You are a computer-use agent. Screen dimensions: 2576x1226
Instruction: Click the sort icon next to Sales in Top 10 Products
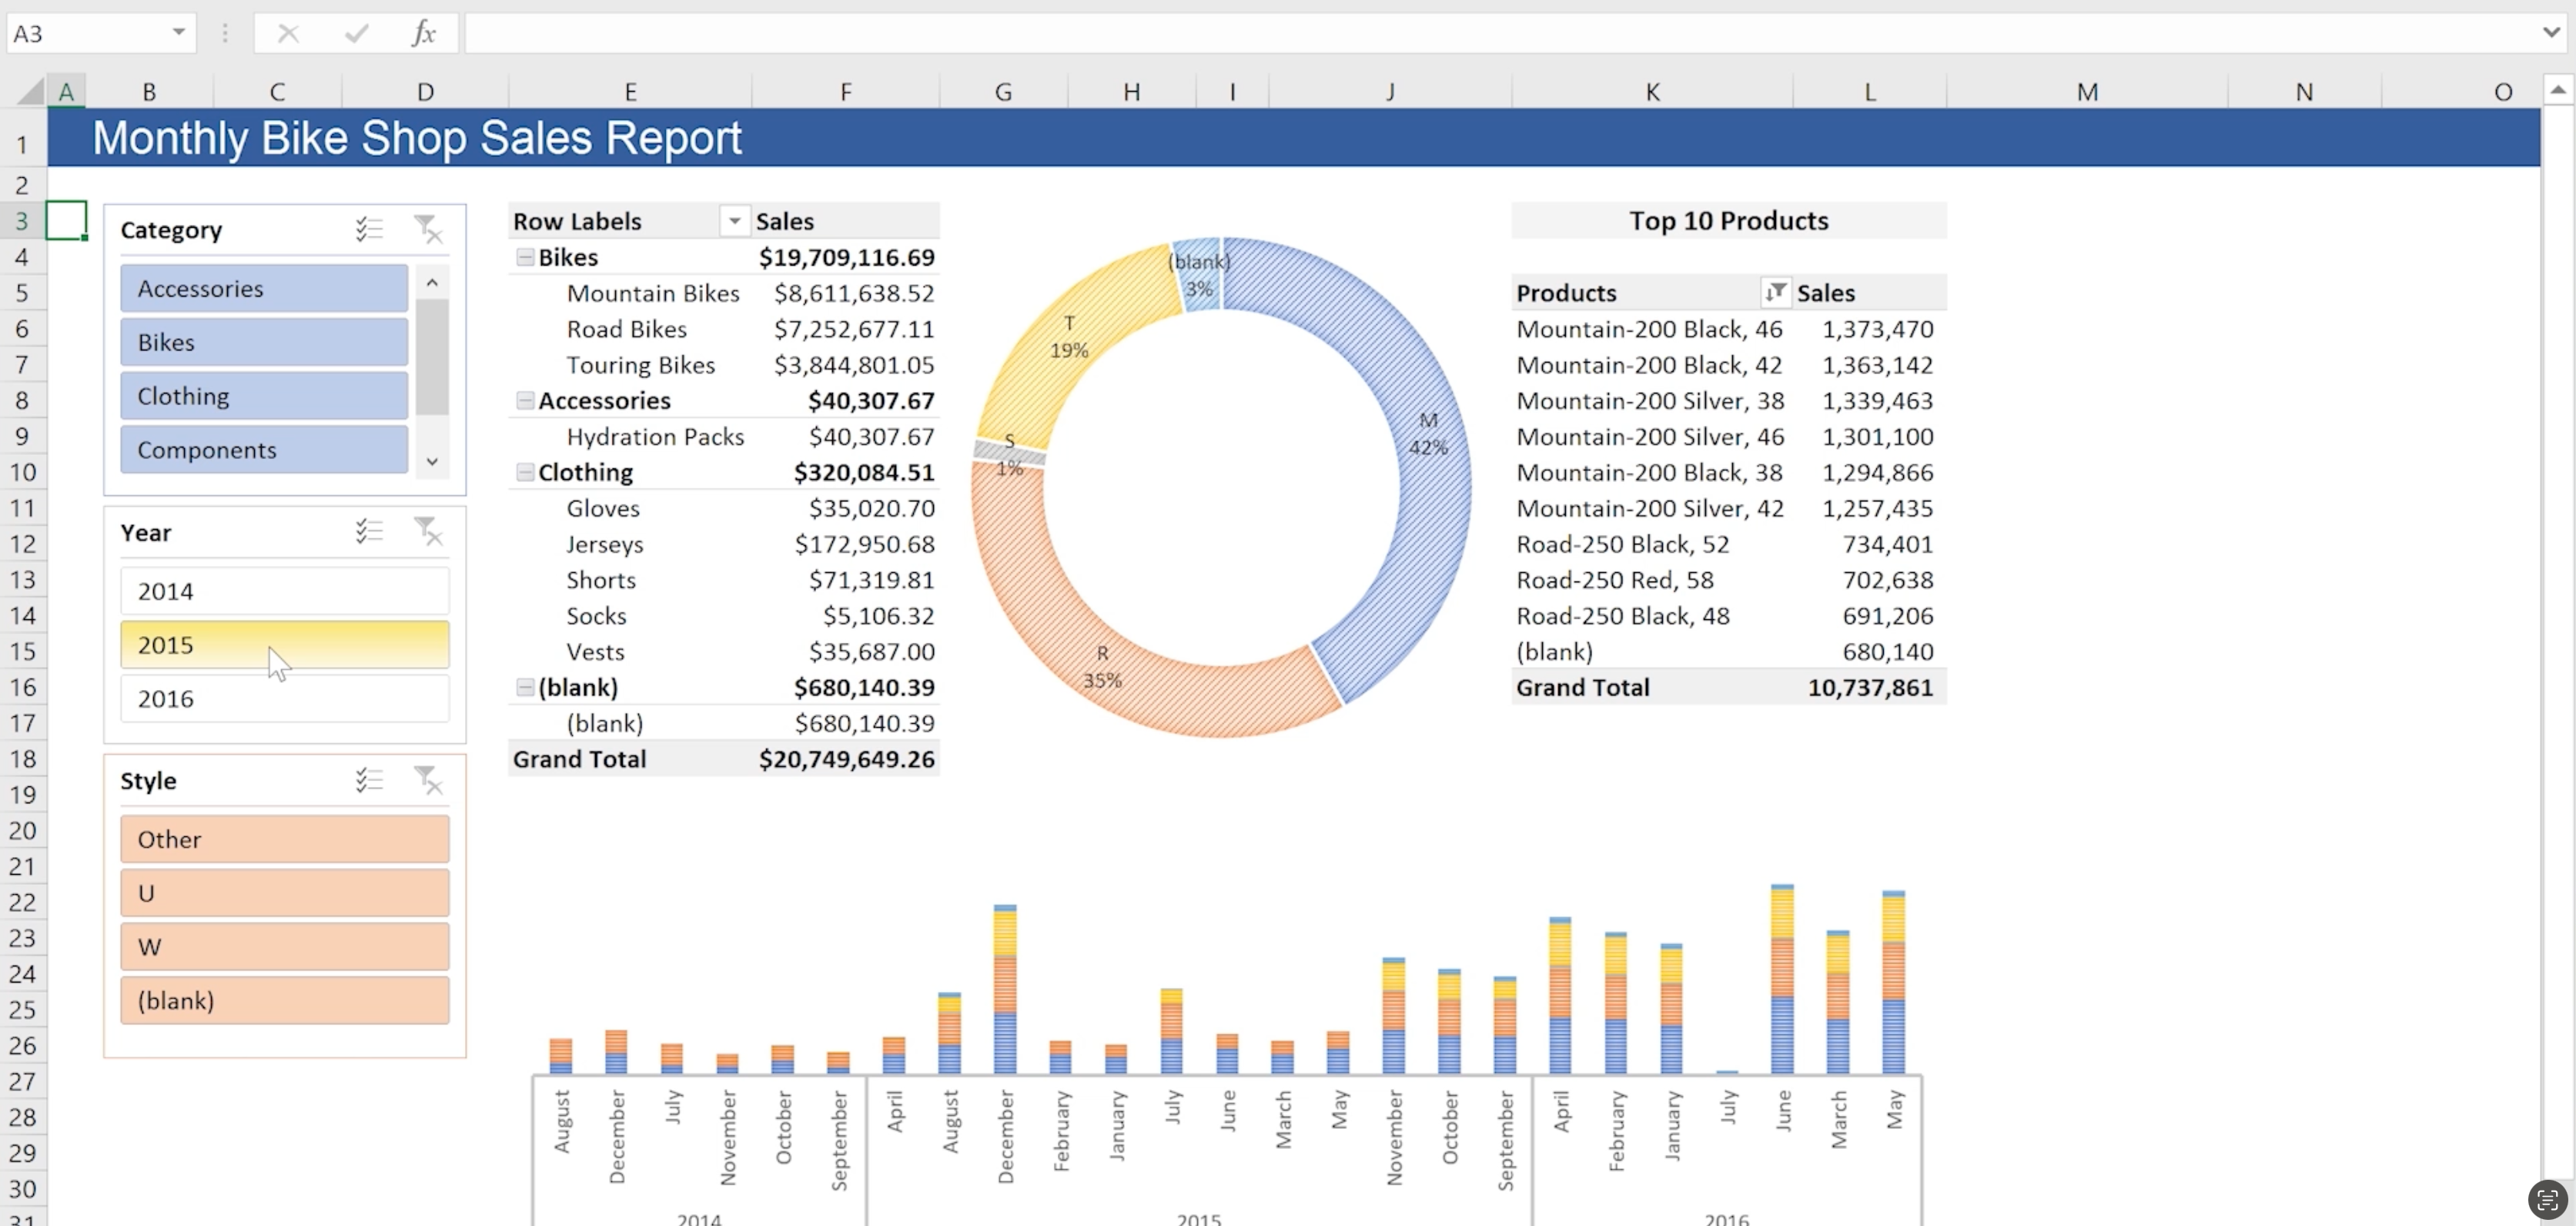click(1777, 291)
